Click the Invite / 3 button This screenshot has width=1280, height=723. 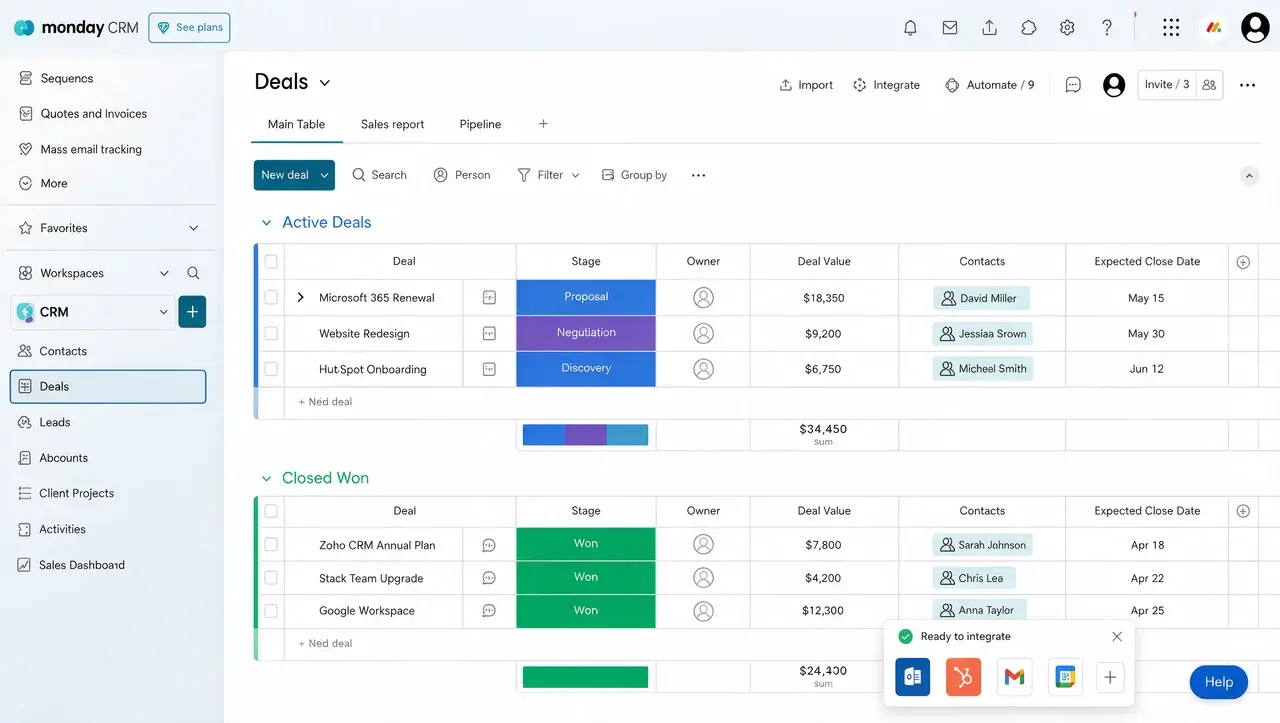tap(1167, 85)
